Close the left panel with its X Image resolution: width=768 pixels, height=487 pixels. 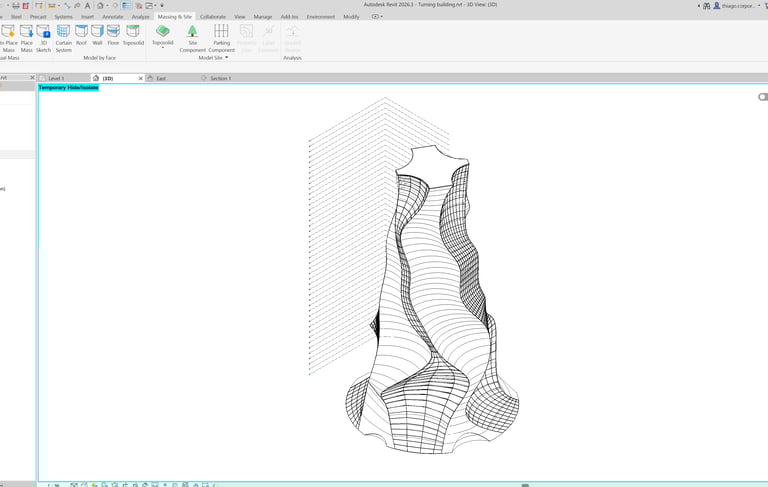(32, 78)
